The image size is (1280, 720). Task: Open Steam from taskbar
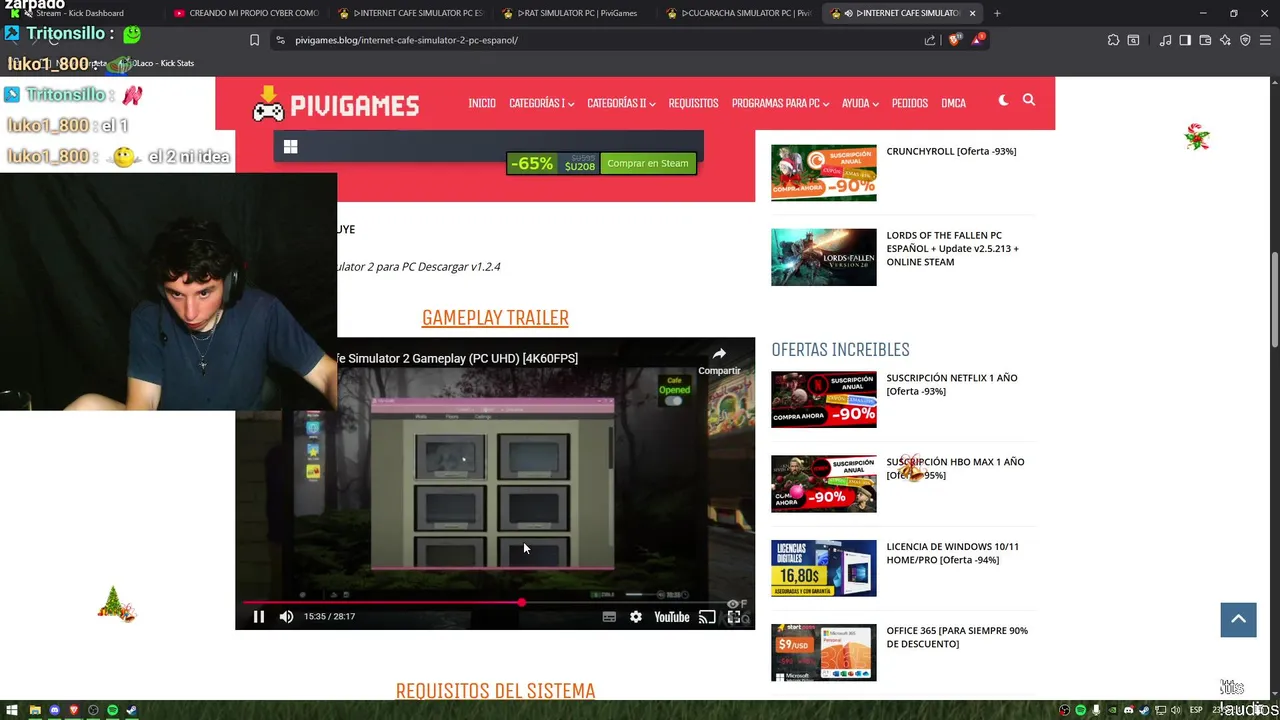pos(131,710)
